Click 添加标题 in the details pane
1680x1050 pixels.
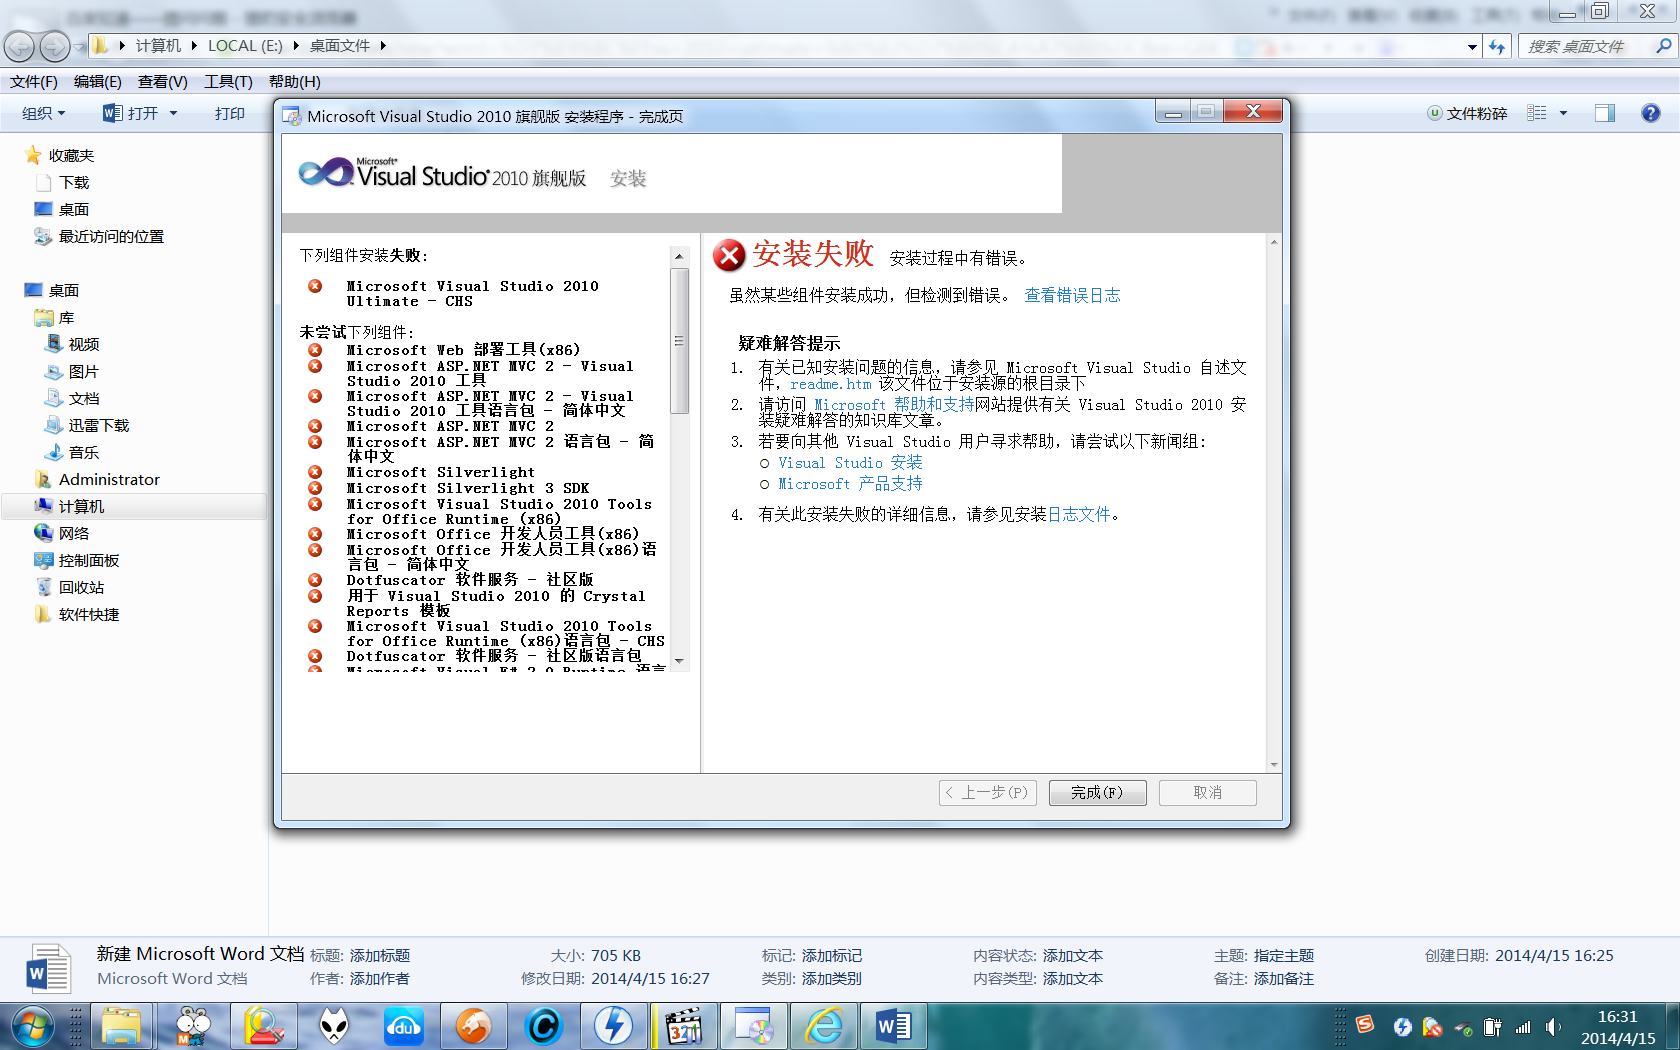click(x=380, y=955)
